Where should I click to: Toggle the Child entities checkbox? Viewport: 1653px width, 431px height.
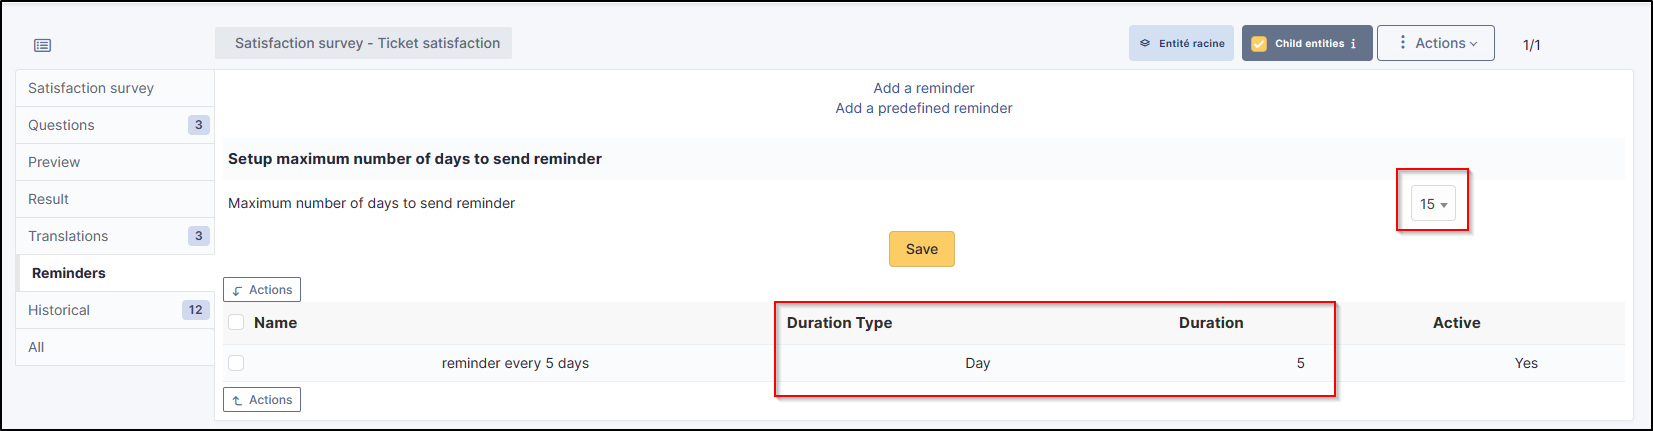pyautogui.click(x=1259, y=44)
